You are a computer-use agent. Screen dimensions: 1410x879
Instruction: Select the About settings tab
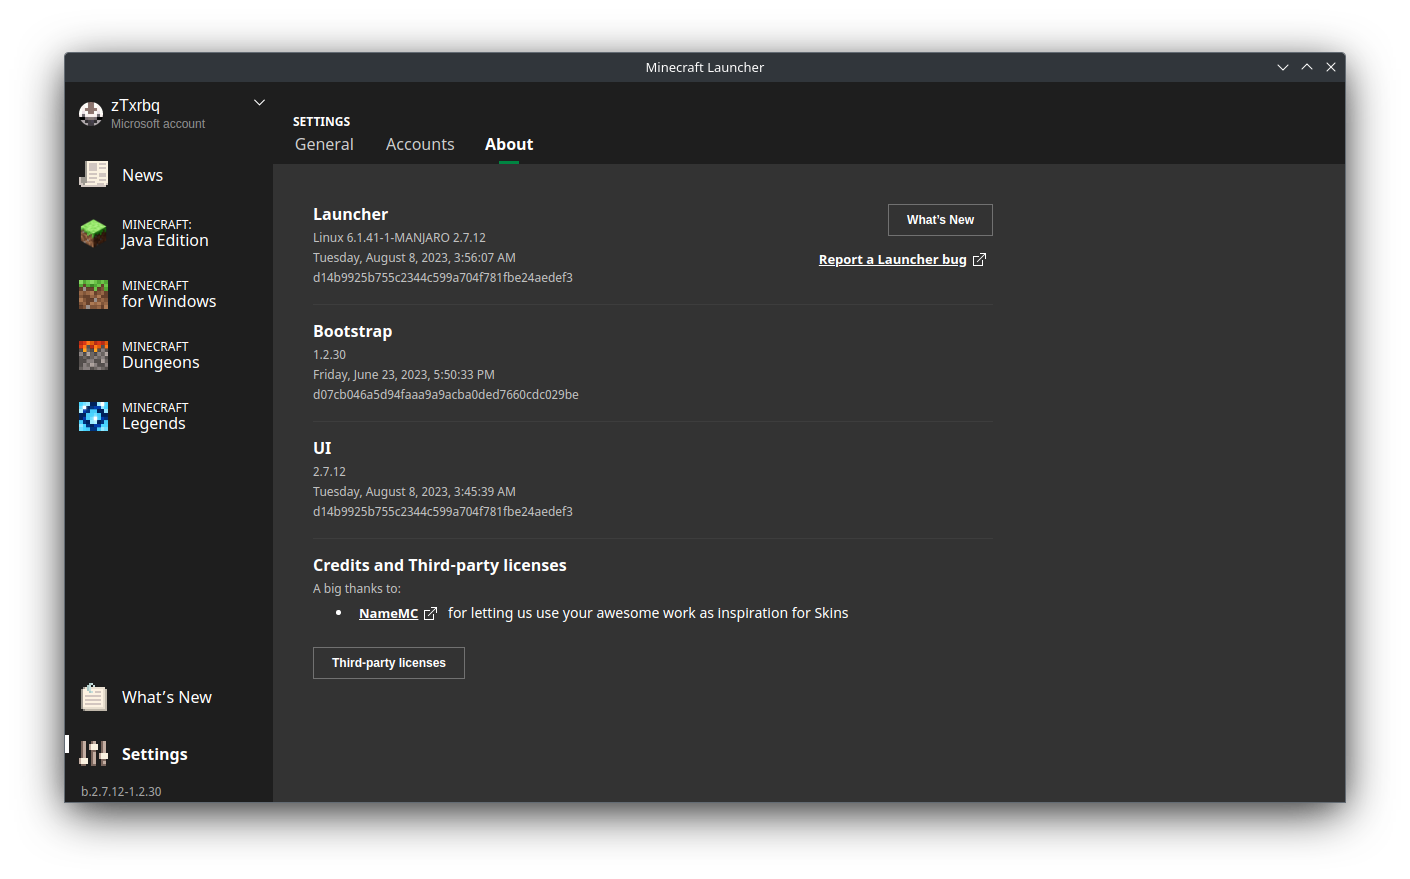click(509, 145)
